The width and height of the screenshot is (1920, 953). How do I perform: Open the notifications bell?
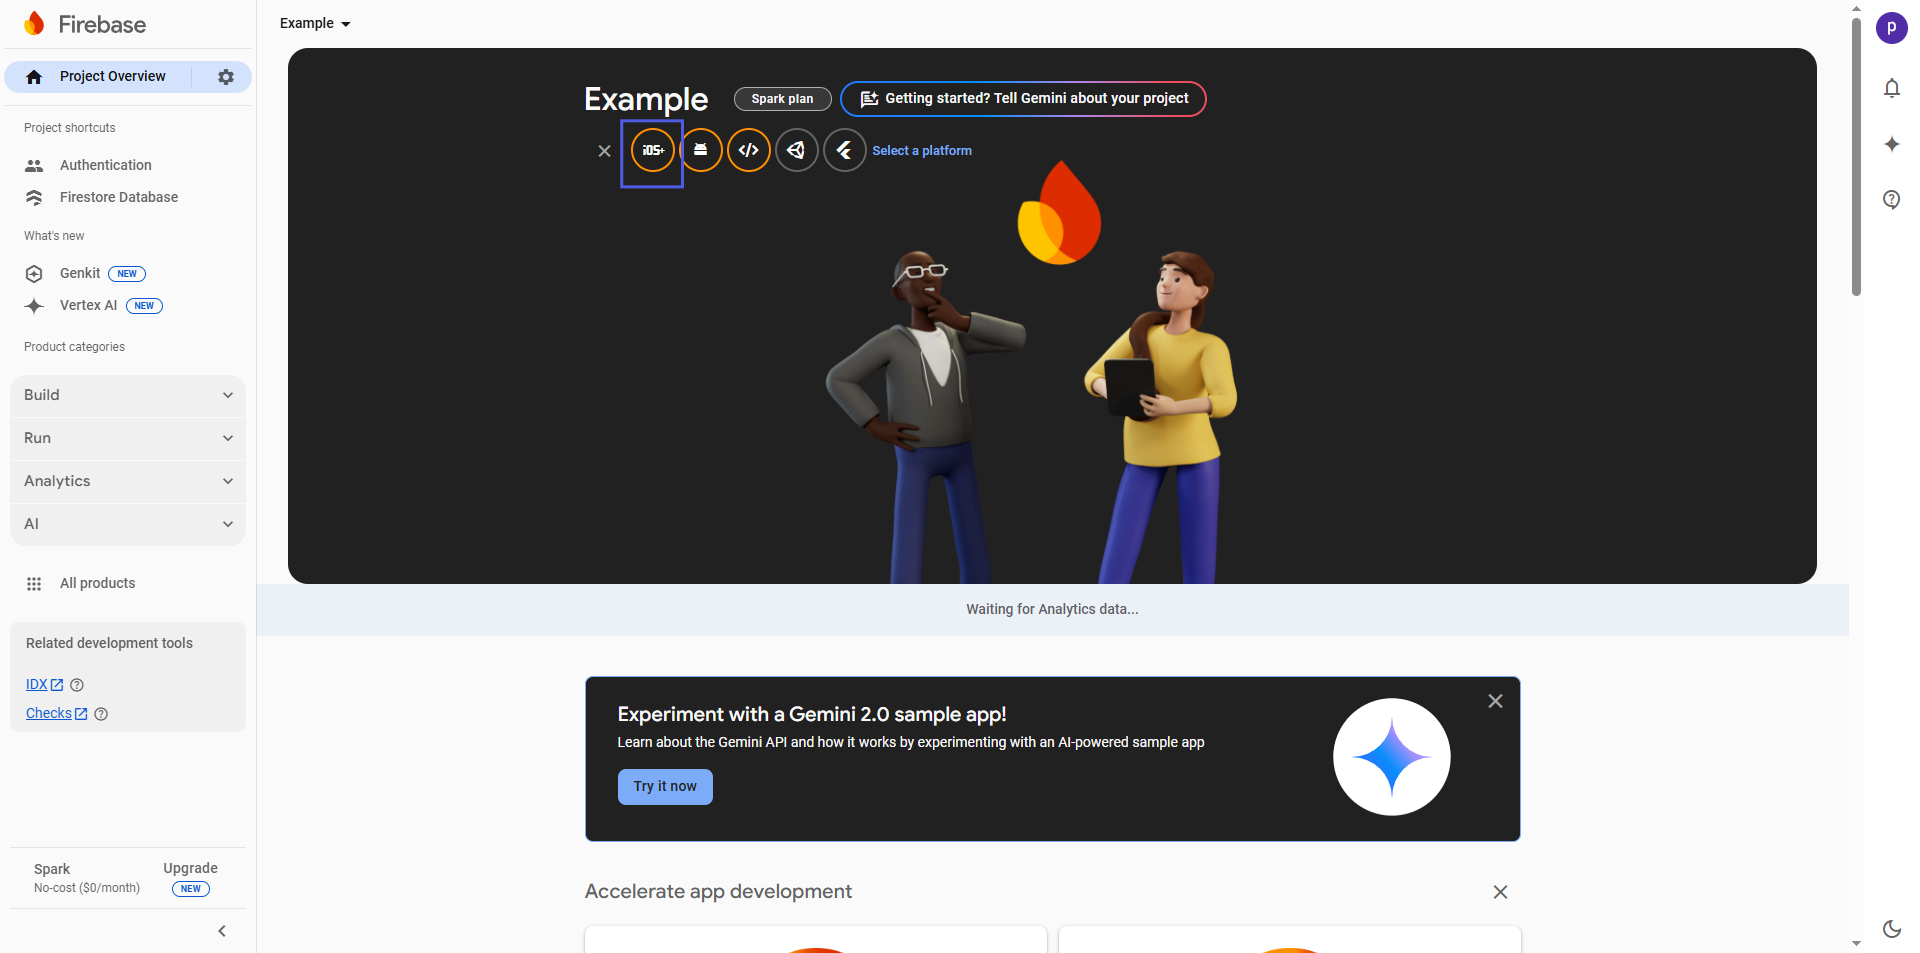tap(1891, 89)
